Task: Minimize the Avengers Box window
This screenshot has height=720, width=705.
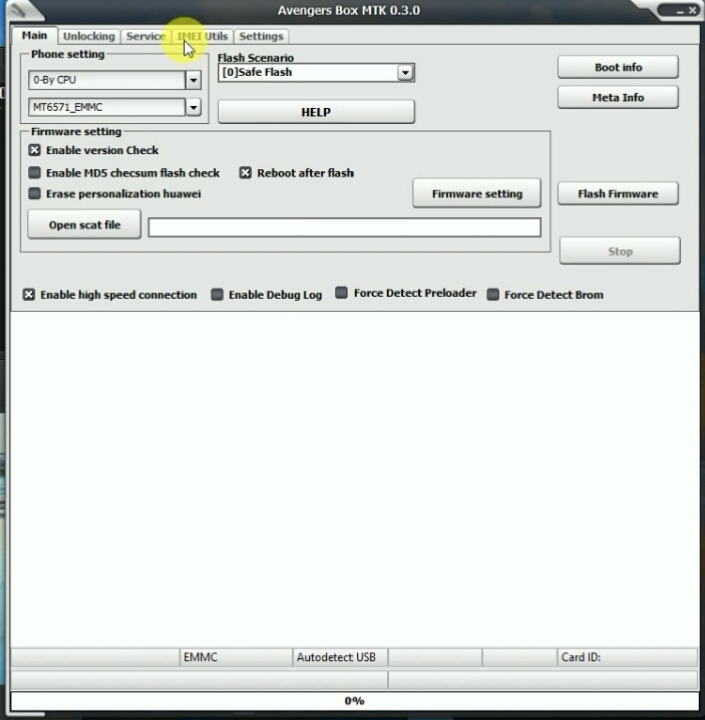Action: tap(680, 11)
